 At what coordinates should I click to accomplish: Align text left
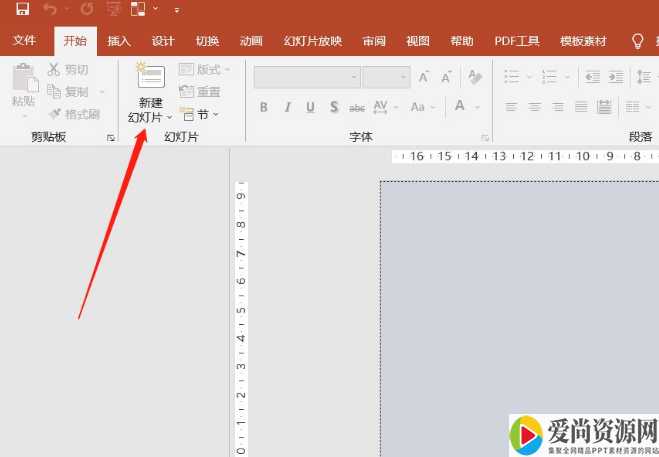[x=511, y=107]
